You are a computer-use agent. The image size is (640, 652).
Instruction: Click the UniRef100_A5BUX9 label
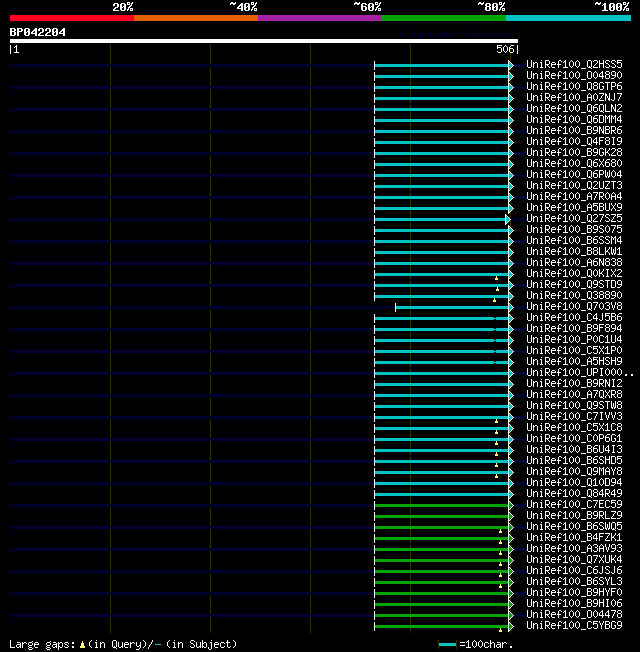tap(574, 208)
